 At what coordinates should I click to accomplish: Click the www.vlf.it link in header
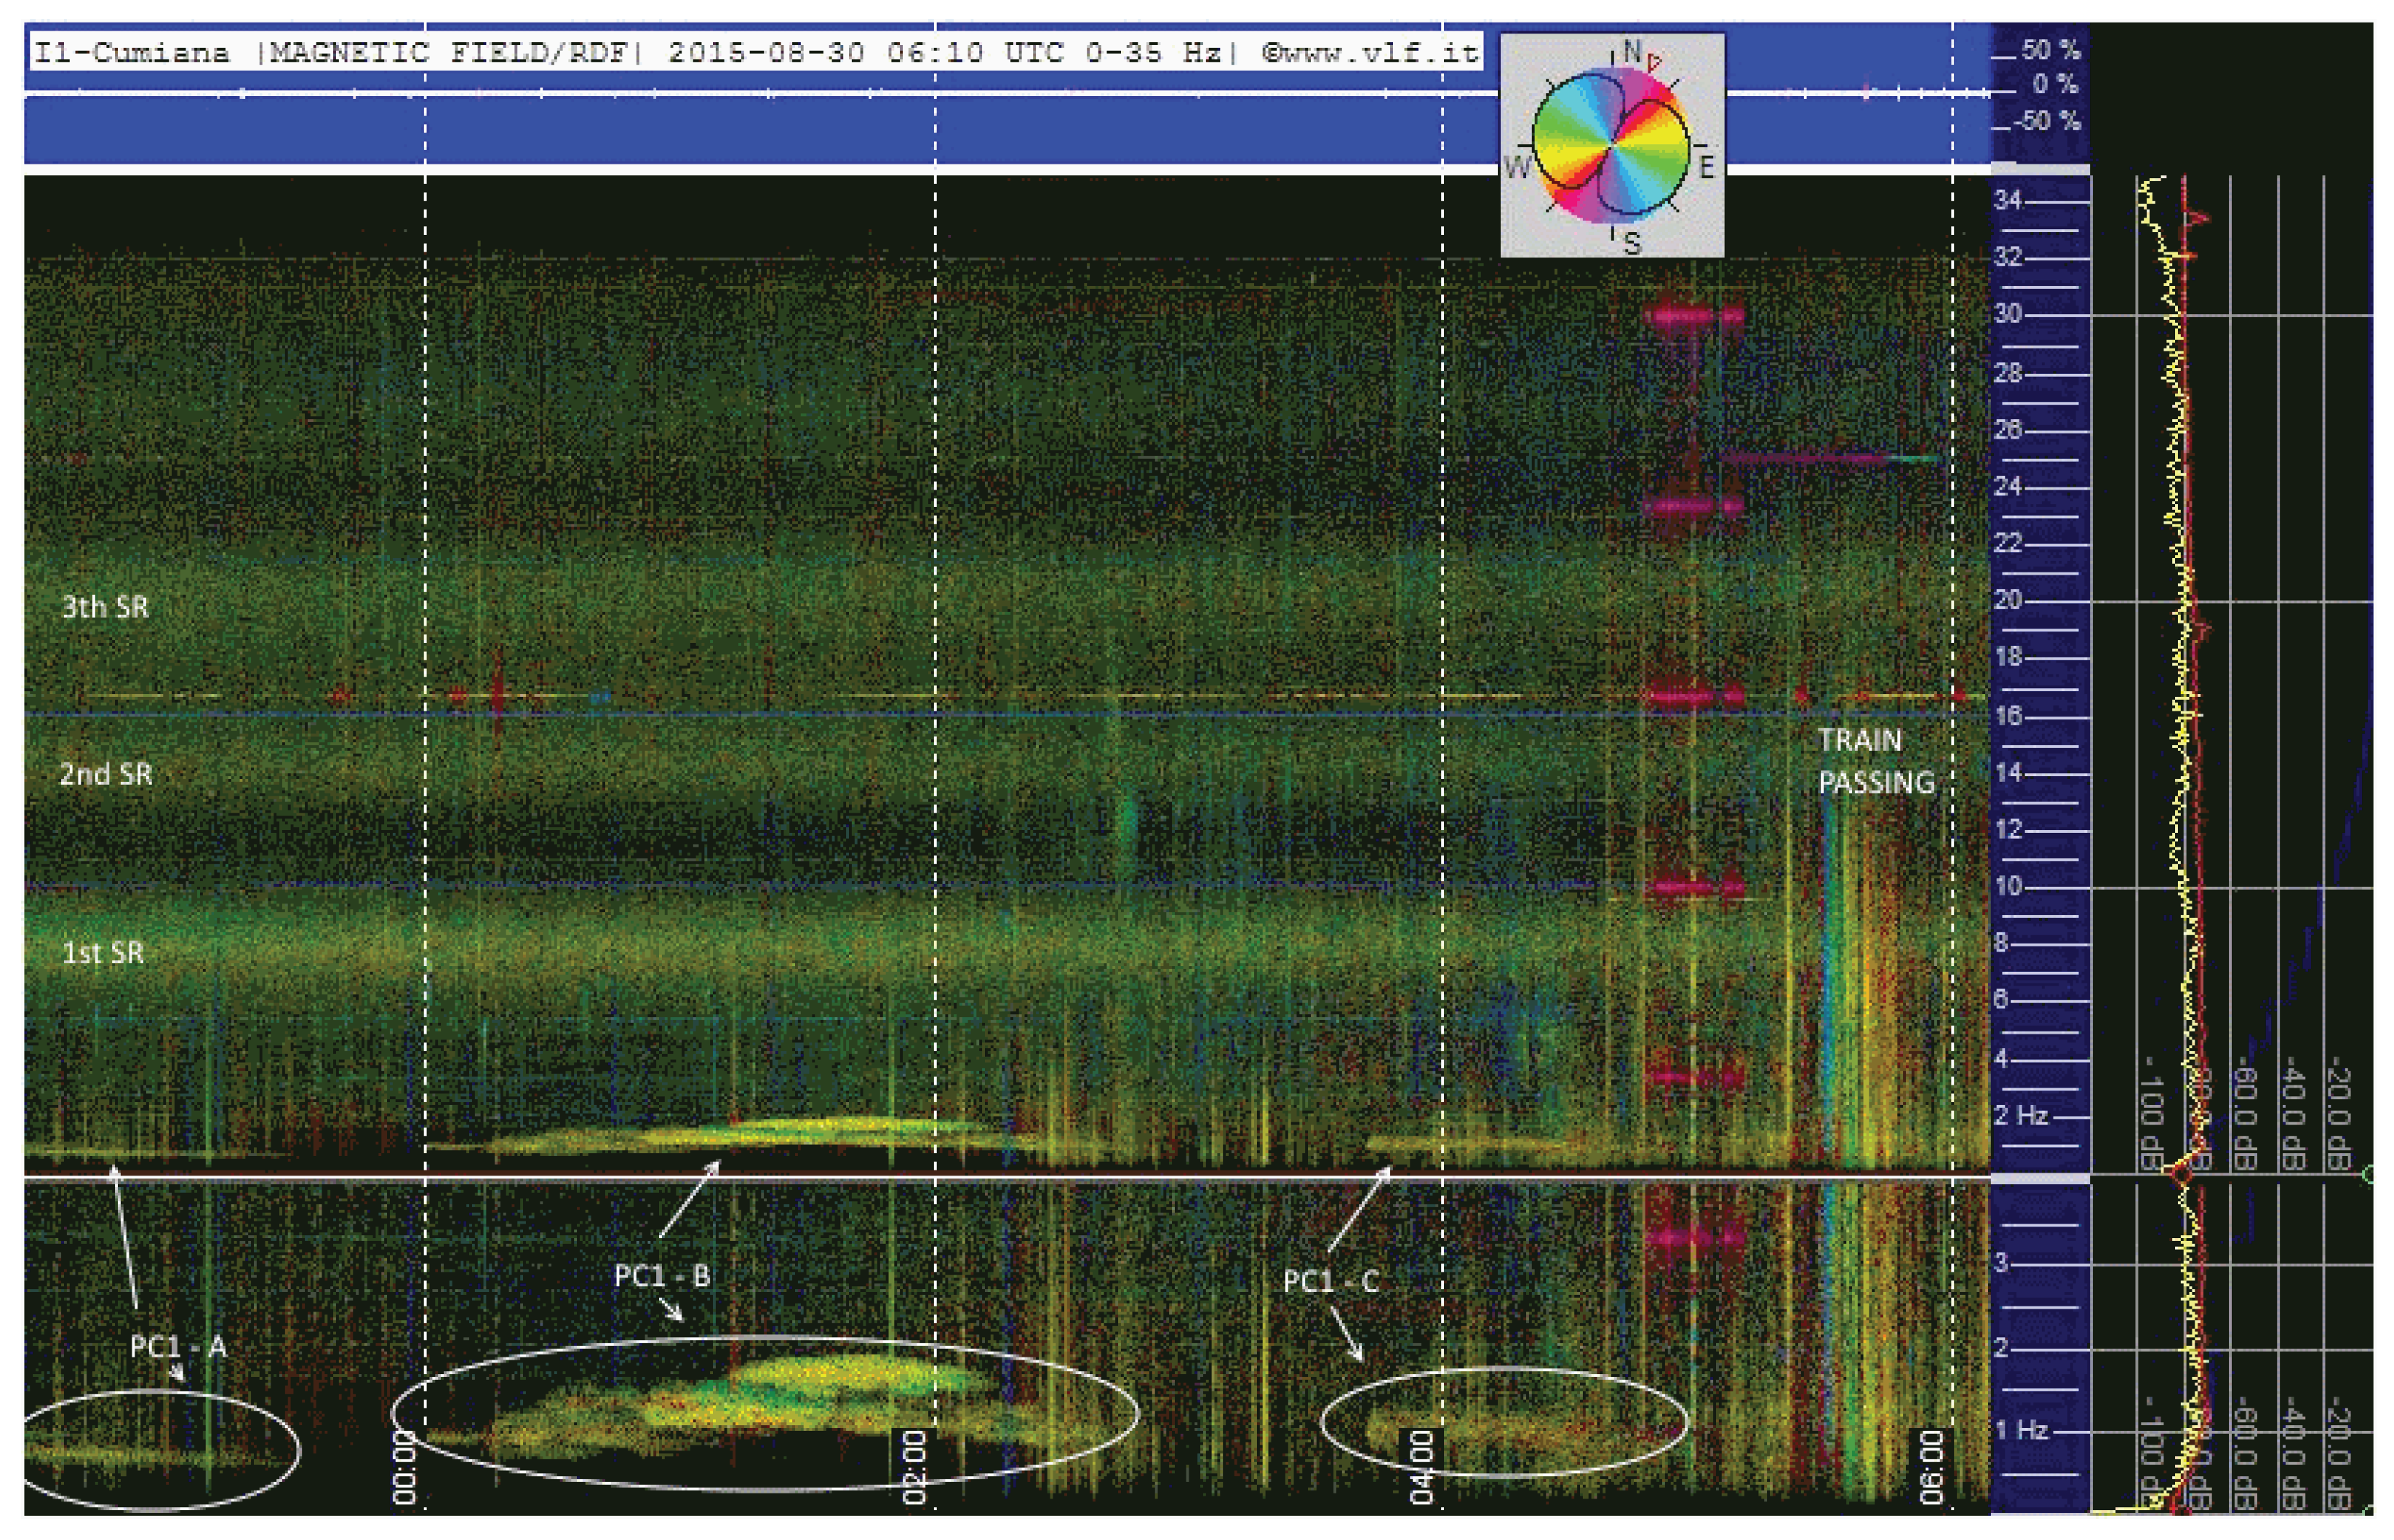pos(1379,53)
